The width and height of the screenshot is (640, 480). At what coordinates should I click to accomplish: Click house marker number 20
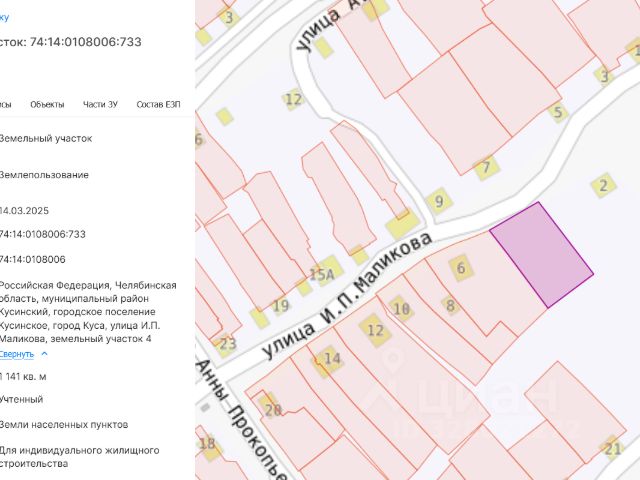(x=270, y=407)
